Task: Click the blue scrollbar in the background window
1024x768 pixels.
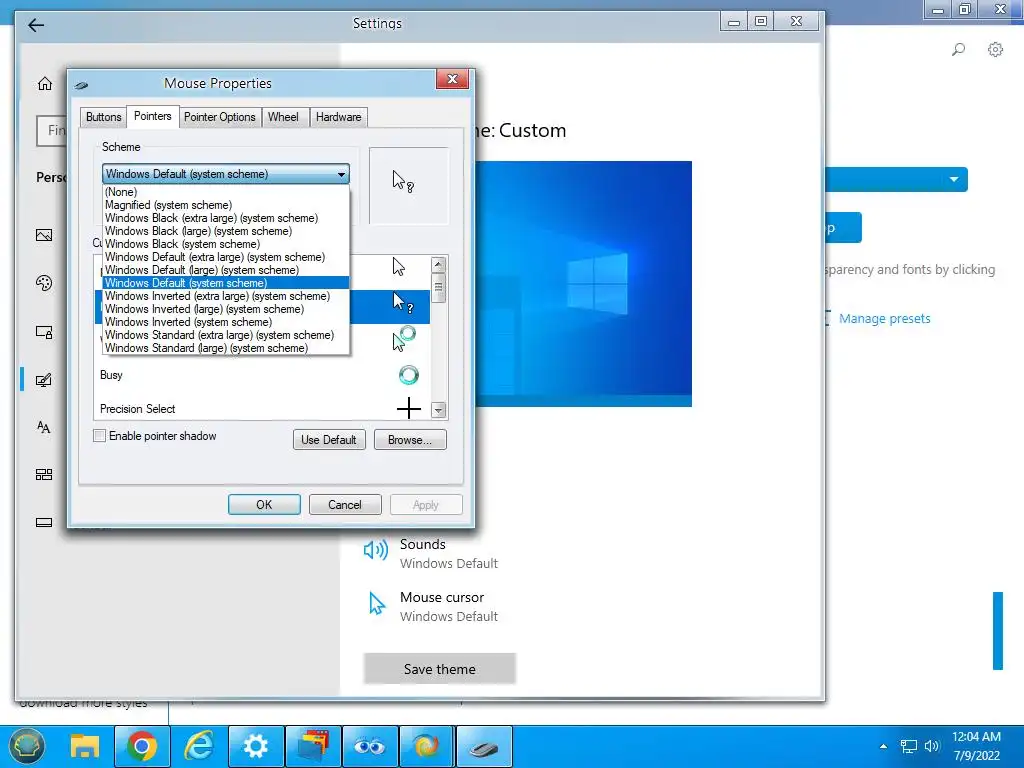Action: click(997, 631)
